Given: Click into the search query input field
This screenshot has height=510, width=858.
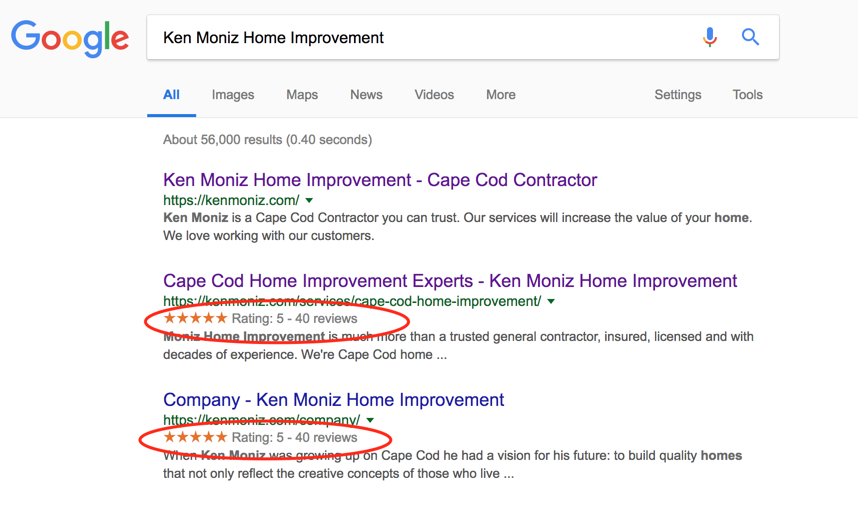Looking at the screenshot, I should point(421,38).
